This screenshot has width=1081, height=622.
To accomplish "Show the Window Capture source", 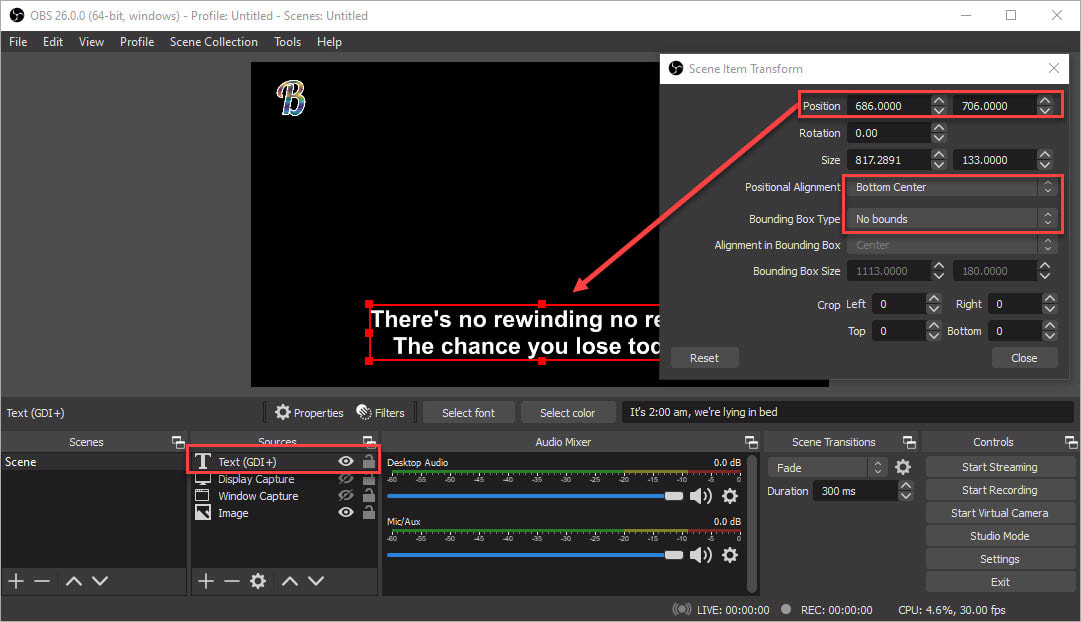I will (x=346, y=495).
